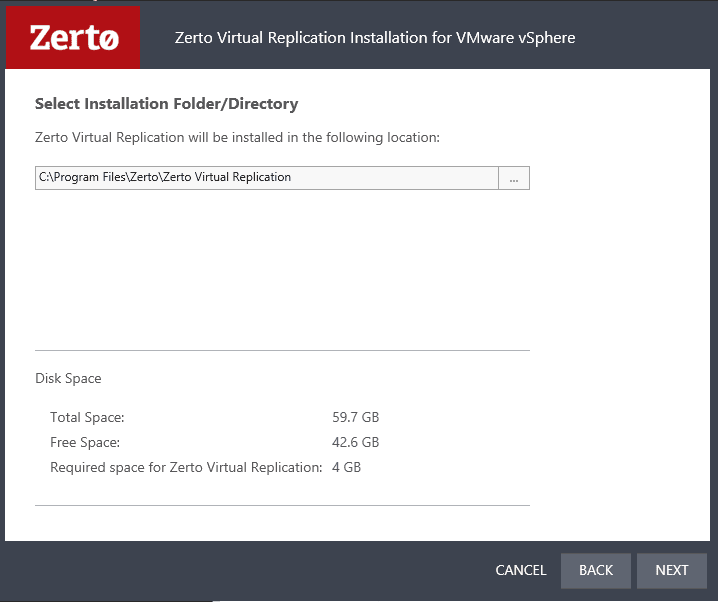
Task: Open the folder browse ellipsis button
Action: click(x=513, y=178)
